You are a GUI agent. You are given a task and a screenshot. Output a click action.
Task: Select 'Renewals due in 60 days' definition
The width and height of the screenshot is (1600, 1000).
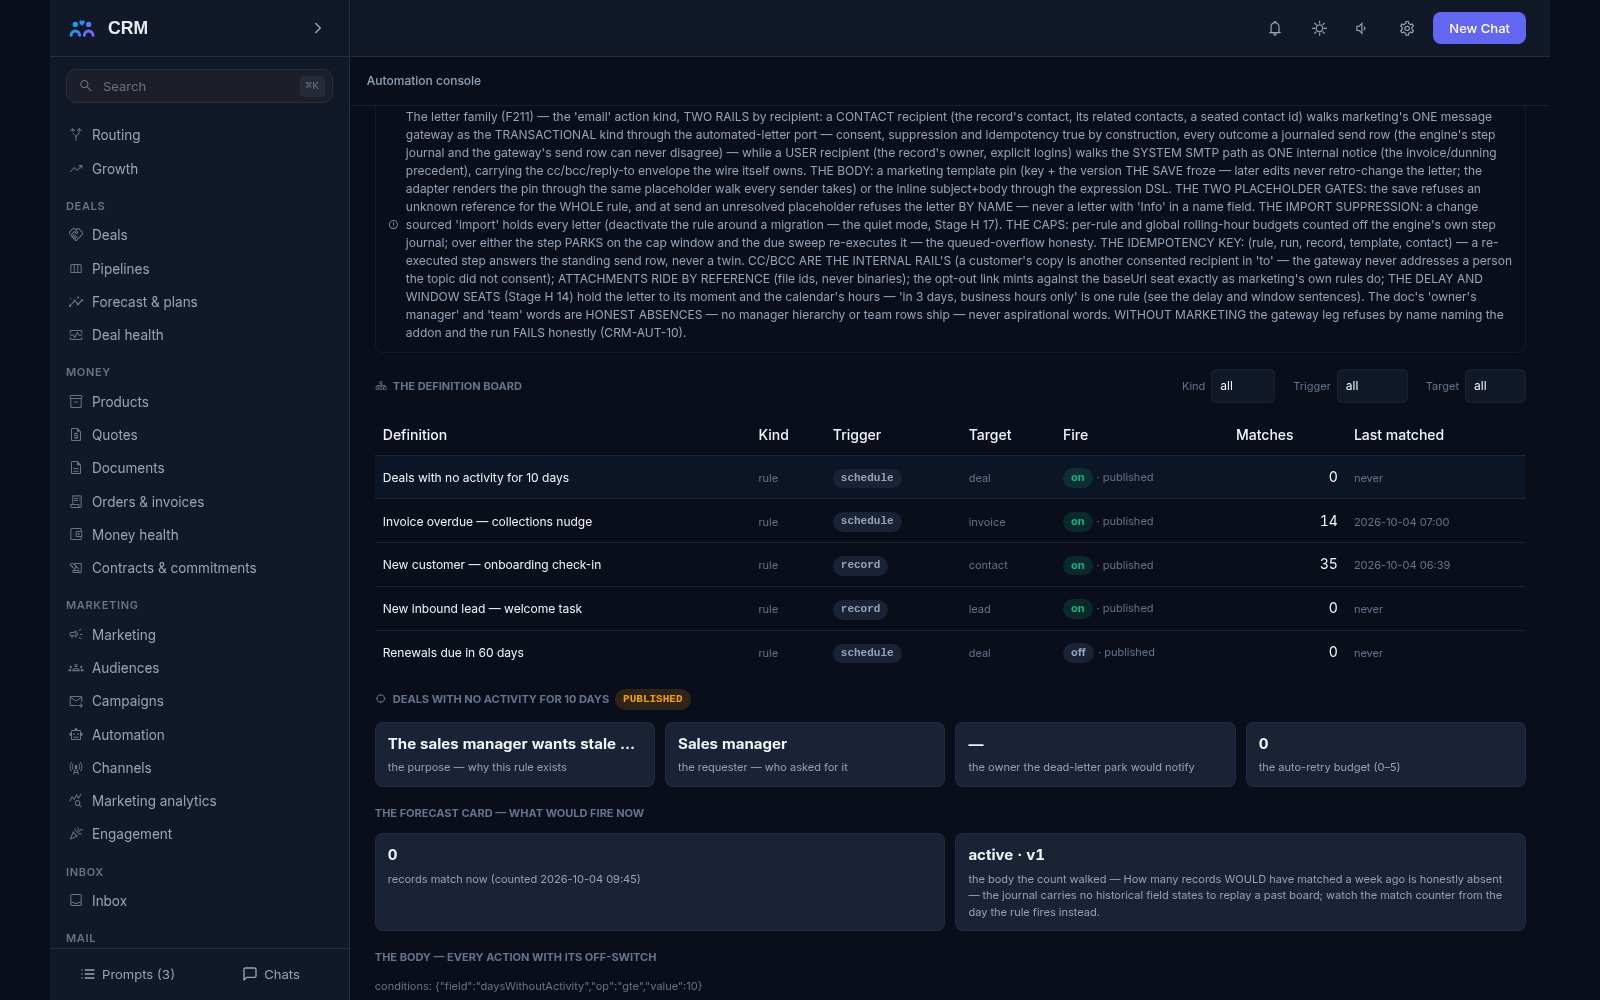(453, 653)
